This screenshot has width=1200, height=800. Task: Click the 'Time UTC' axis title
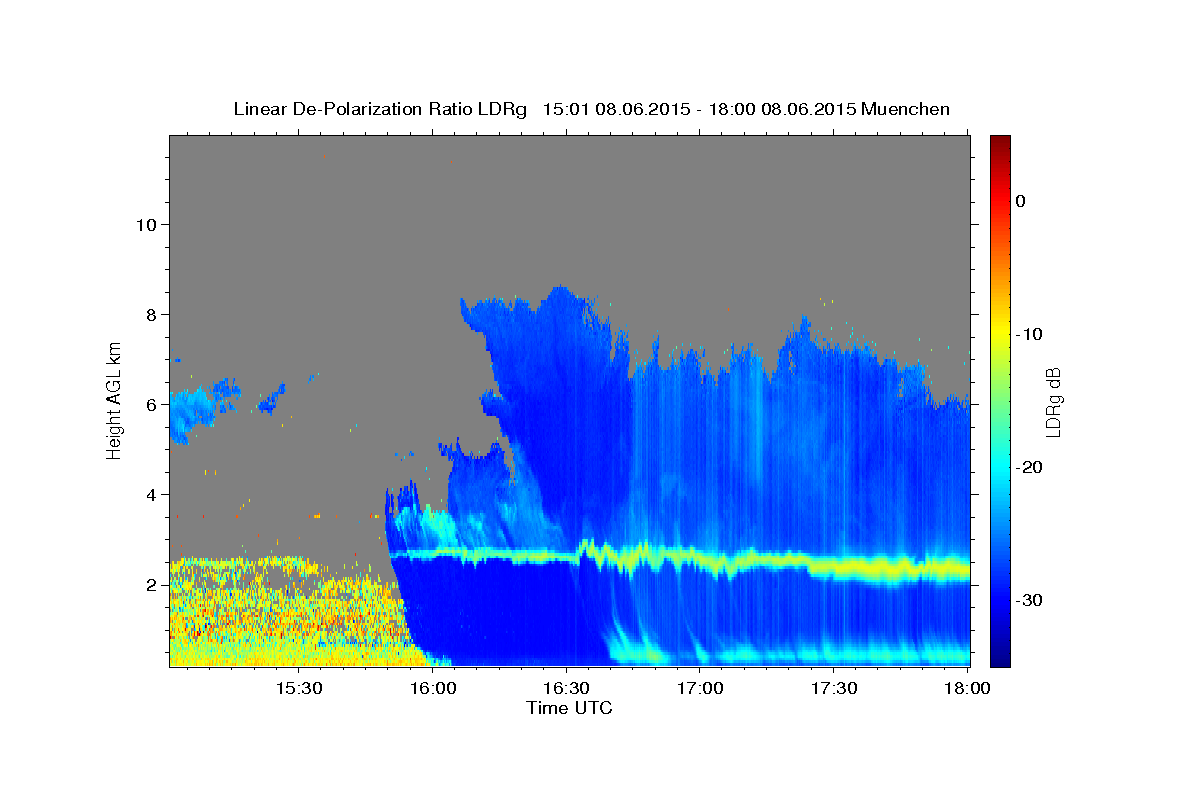[x=569, y=708]
